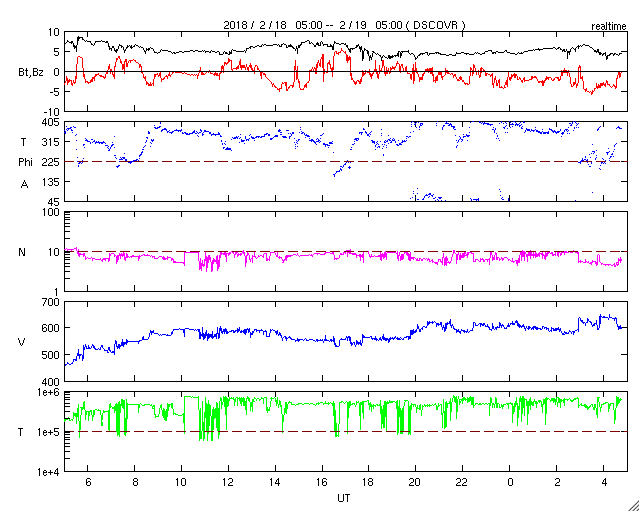Click the "600" velocity tick value

pyautogui.click(x=51, y=328)
